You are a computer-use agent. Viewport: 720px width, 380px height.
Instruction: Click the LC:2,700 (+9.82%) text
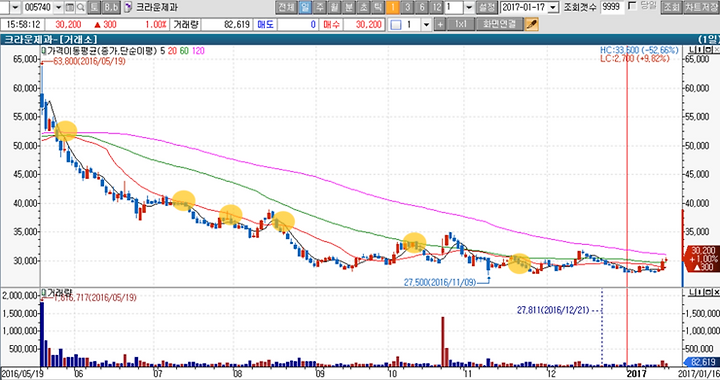635,58
